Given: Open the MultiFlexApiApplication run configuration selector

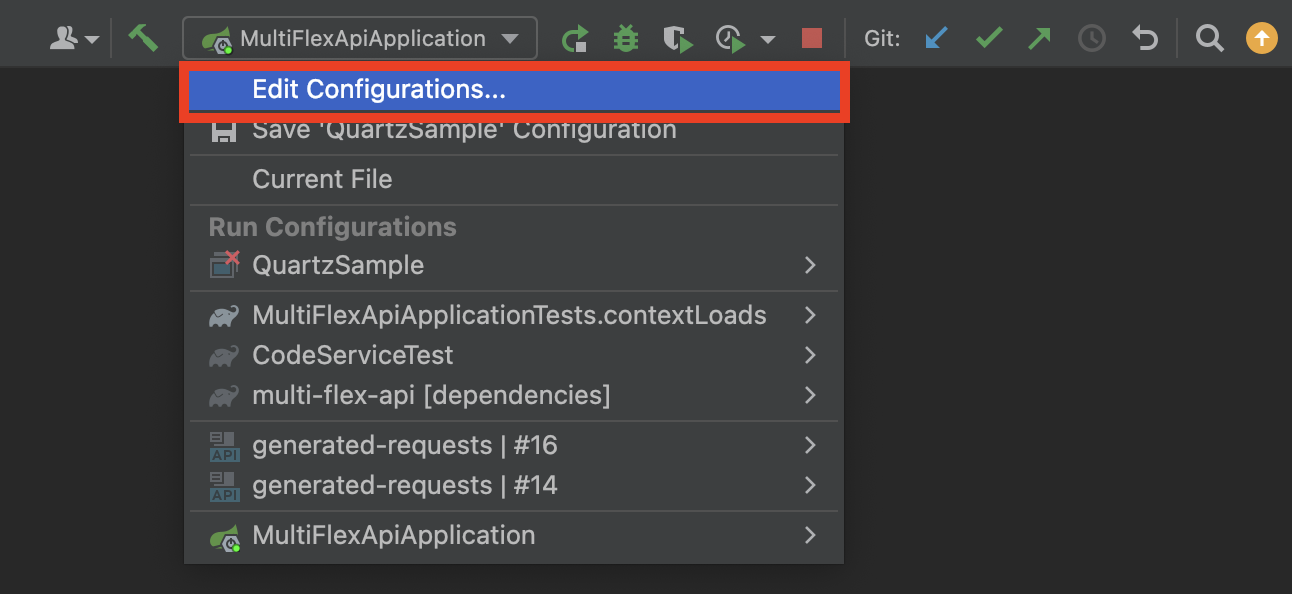Looking at the screenshot, I should (x=360, y=39).
